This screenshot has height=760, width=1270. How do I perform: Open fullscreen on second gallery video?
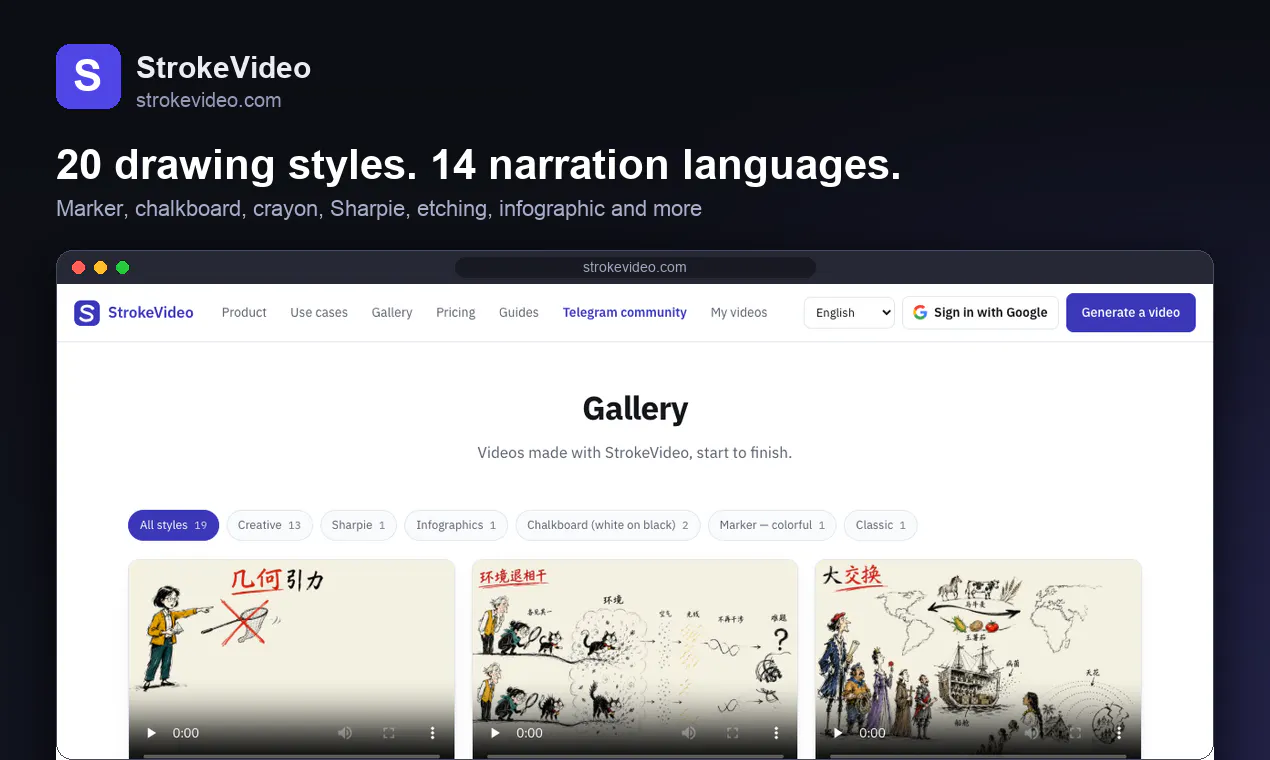tap(732, 733)
